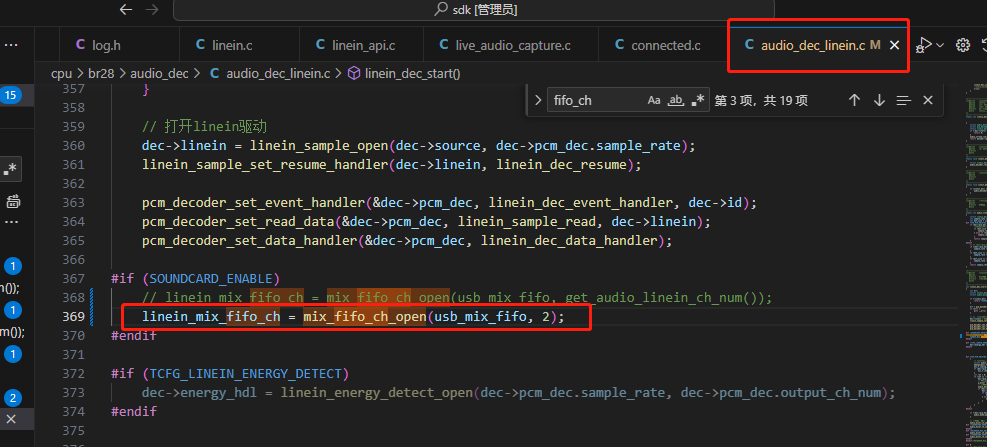The width and height of the screenshot is (987, 447).
Task: Click line number 360 in the gutter
Action: click(x=74, y=145)
